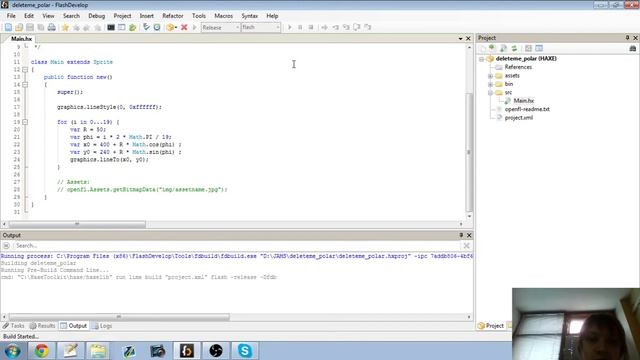The image size is (640, 360).
Task: Open the Syntax menu
Action: (x=249, y=16)
